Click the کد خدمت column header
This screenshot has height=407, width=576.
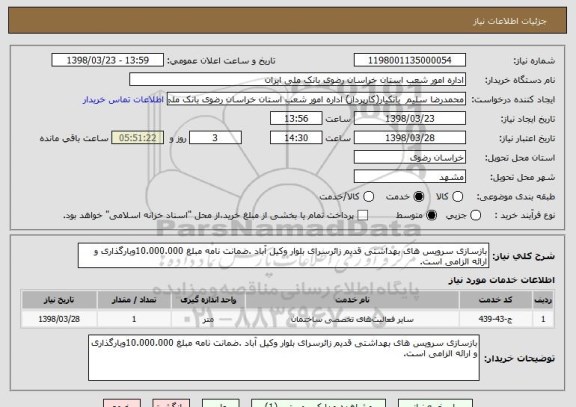496,300
